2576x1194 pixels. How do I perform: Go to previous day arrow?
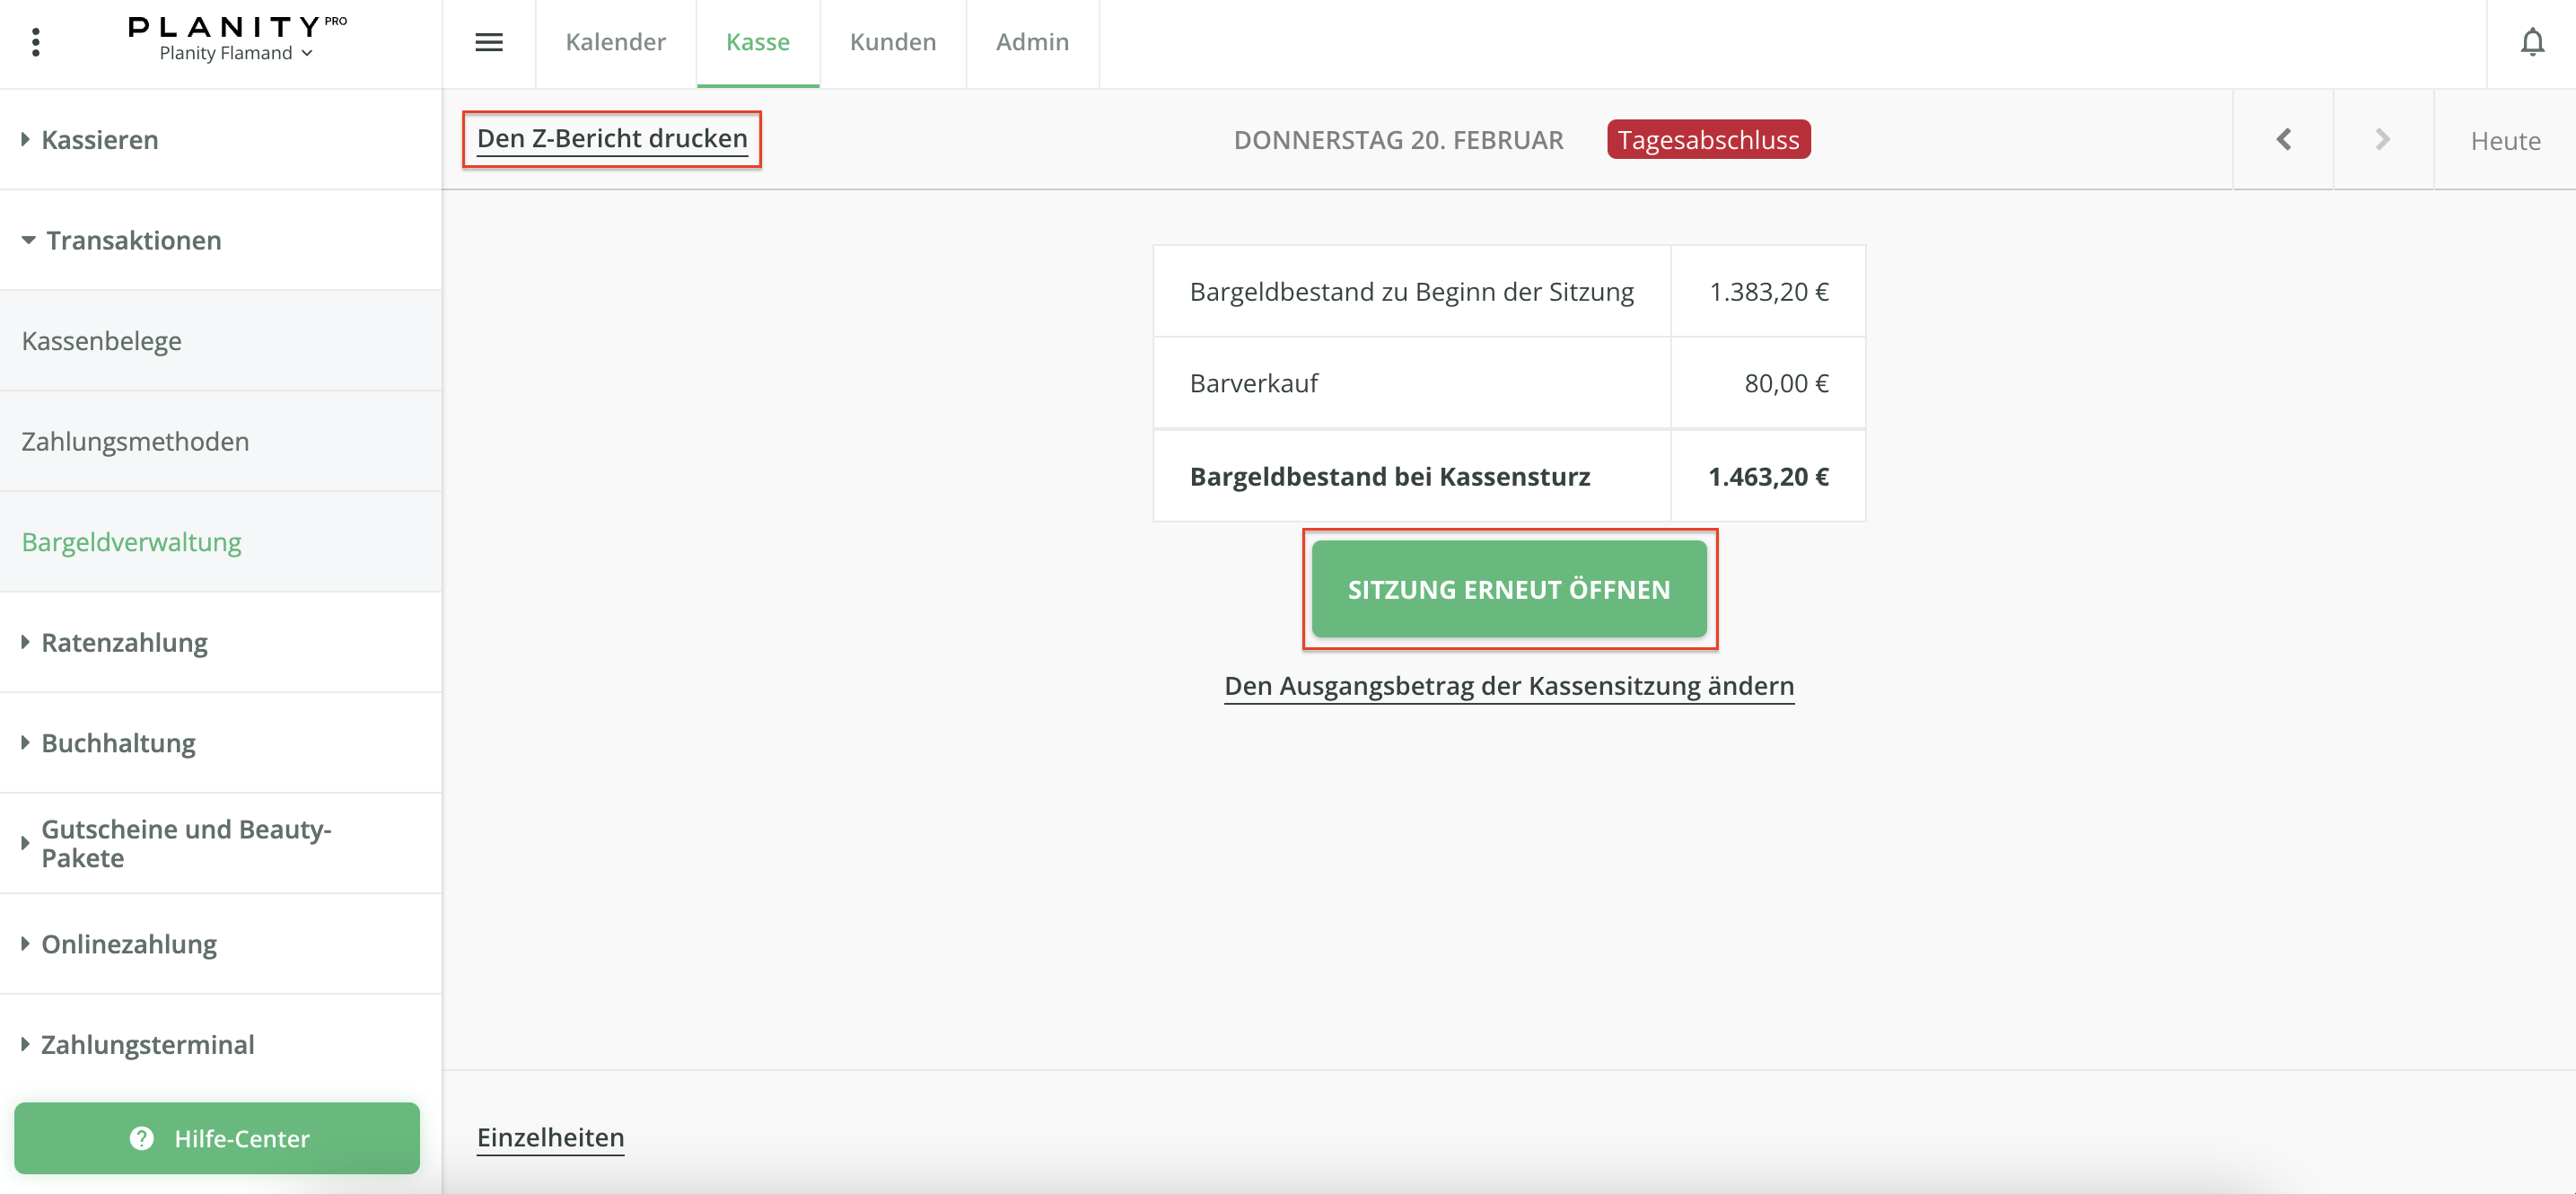tap(2283, 140)
